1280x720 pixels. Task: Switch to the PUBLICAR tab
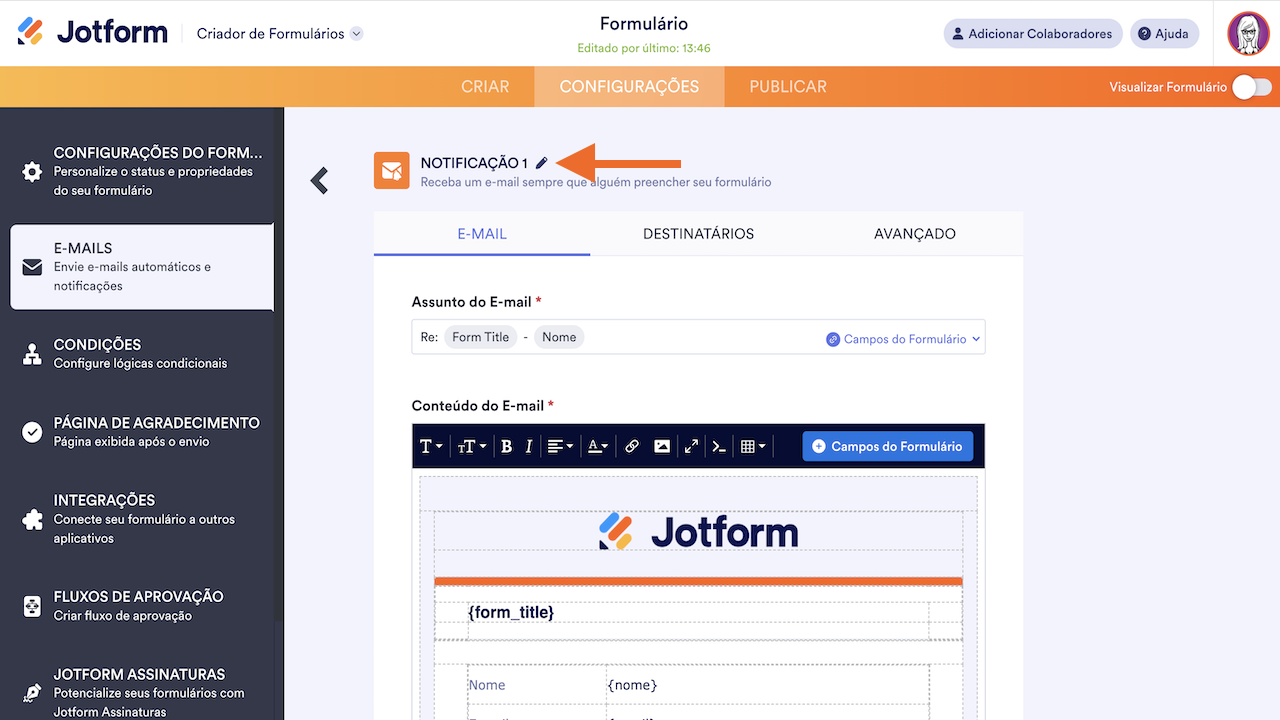click(788, 87)
